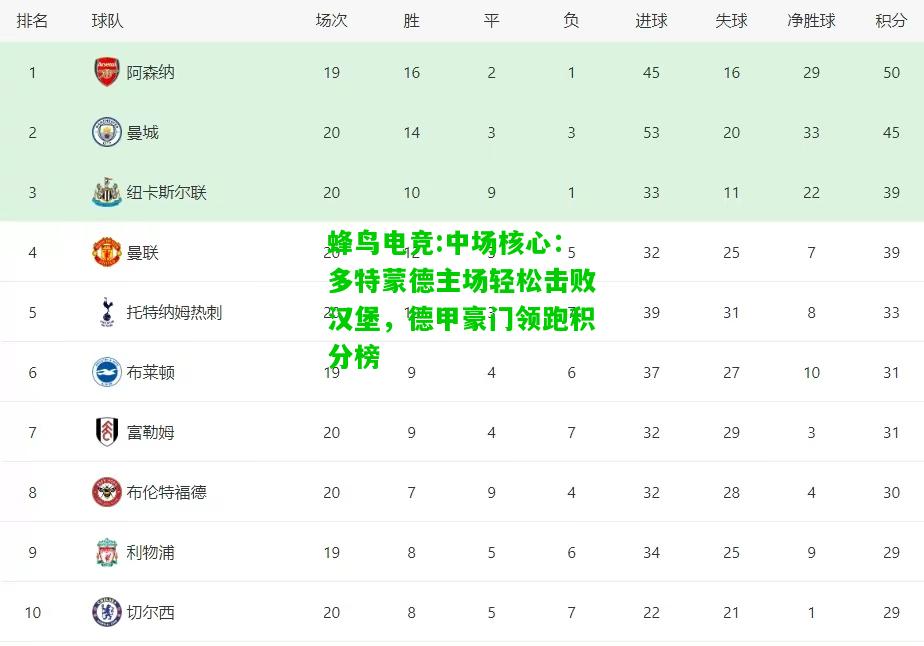Click the green overlay headline text
This screenshot has height=646, width=924.
coord(461,299)
